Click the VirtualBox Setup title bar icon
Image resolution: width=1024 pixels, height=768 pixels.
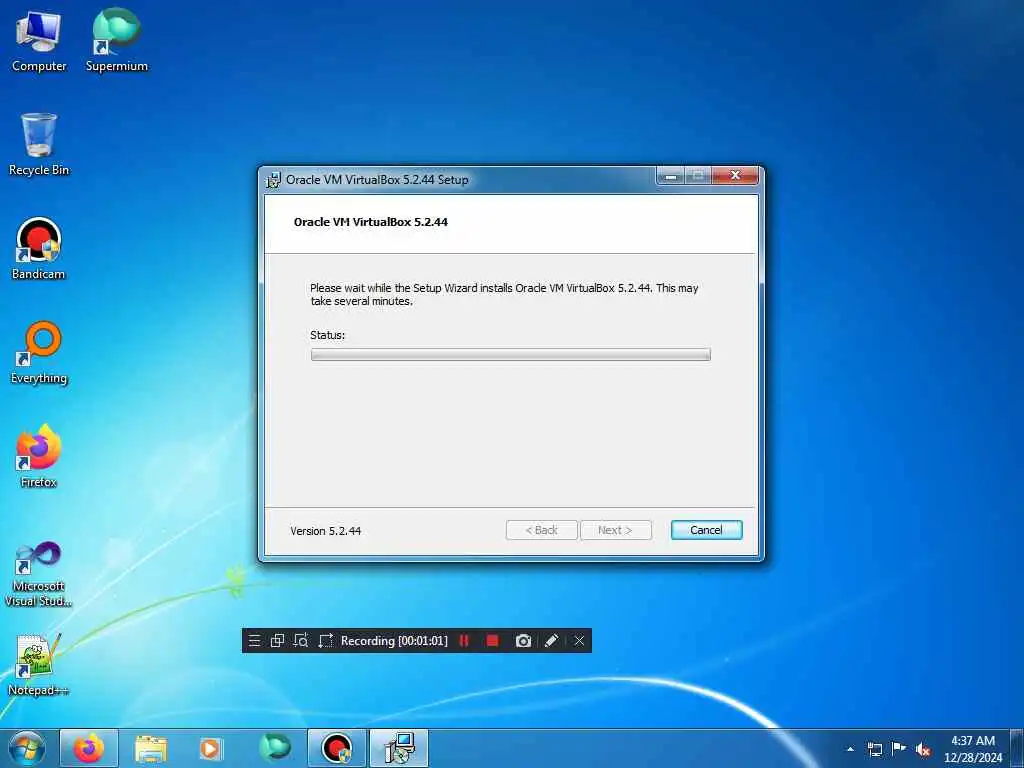(x=273, y=180)
